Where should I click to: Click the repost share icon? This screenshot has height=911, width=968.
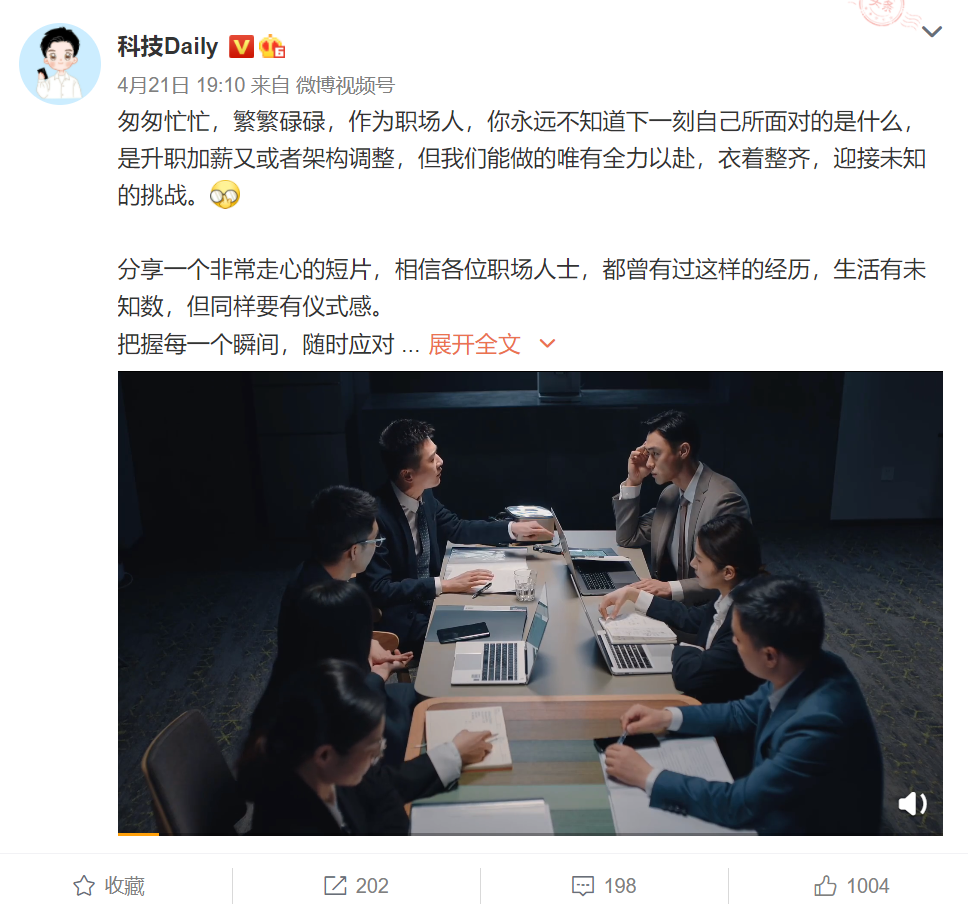[x=335, y=886]
